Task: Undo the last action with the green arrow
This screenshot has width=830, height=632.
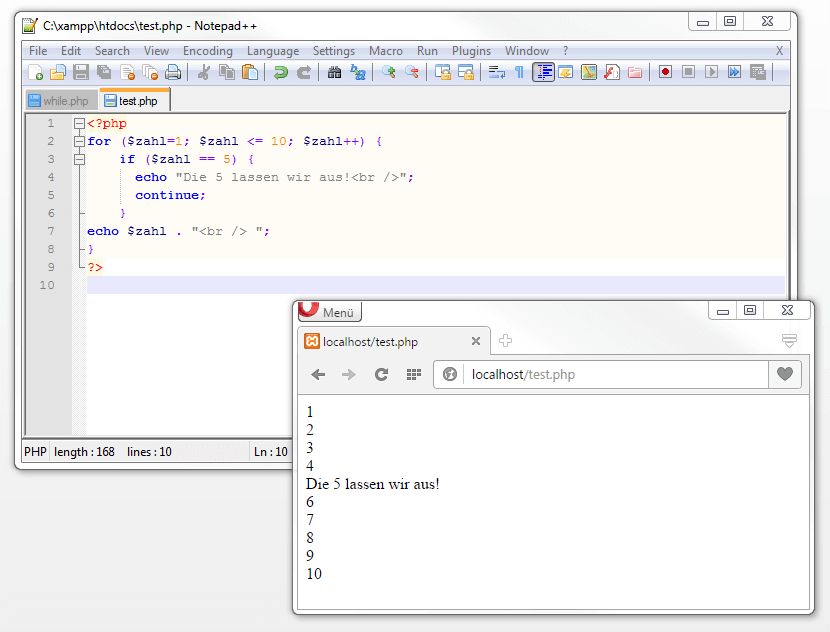Action: (x=281, y=72)
